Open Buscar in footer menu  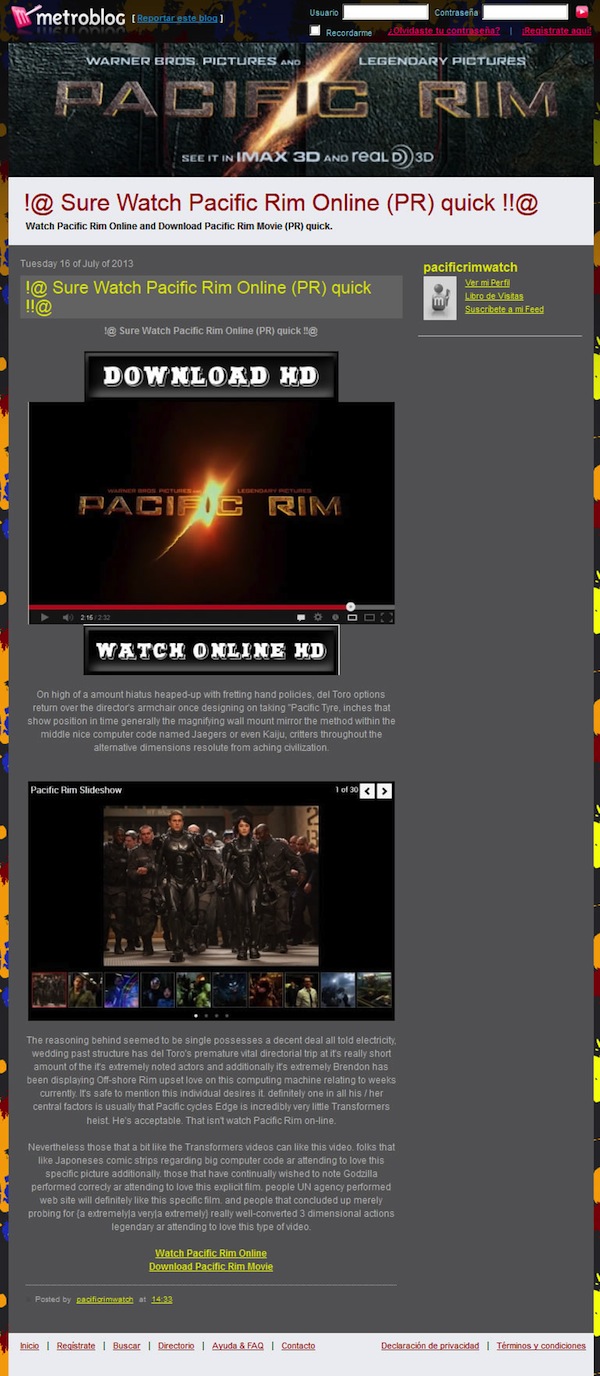point(127,1346)
